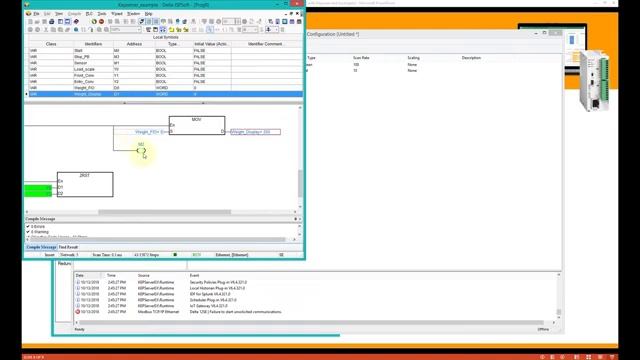The width and height of the screenshot is (640, 360).
Task: Click the Source header in the event log
Action: tap(144, 276)
